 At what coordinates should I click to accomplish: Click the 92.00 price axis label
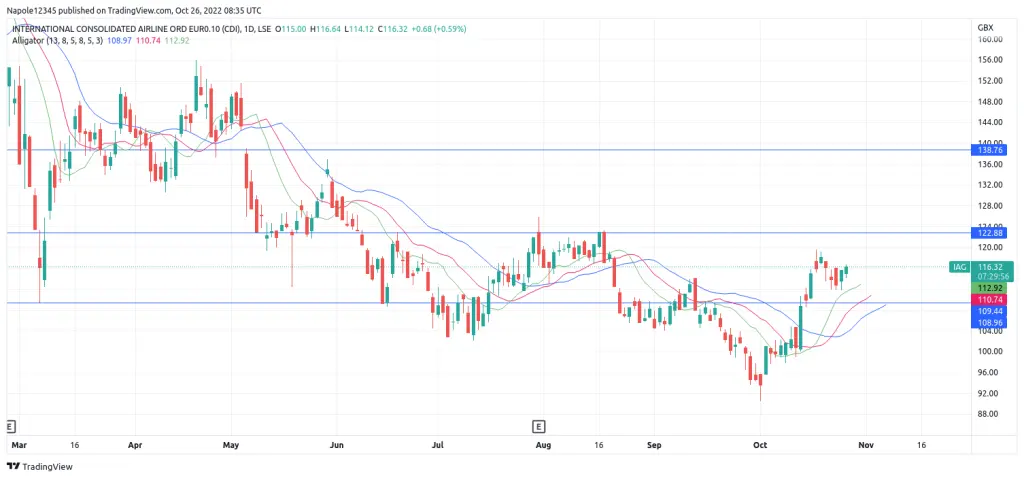coord(990,393)
